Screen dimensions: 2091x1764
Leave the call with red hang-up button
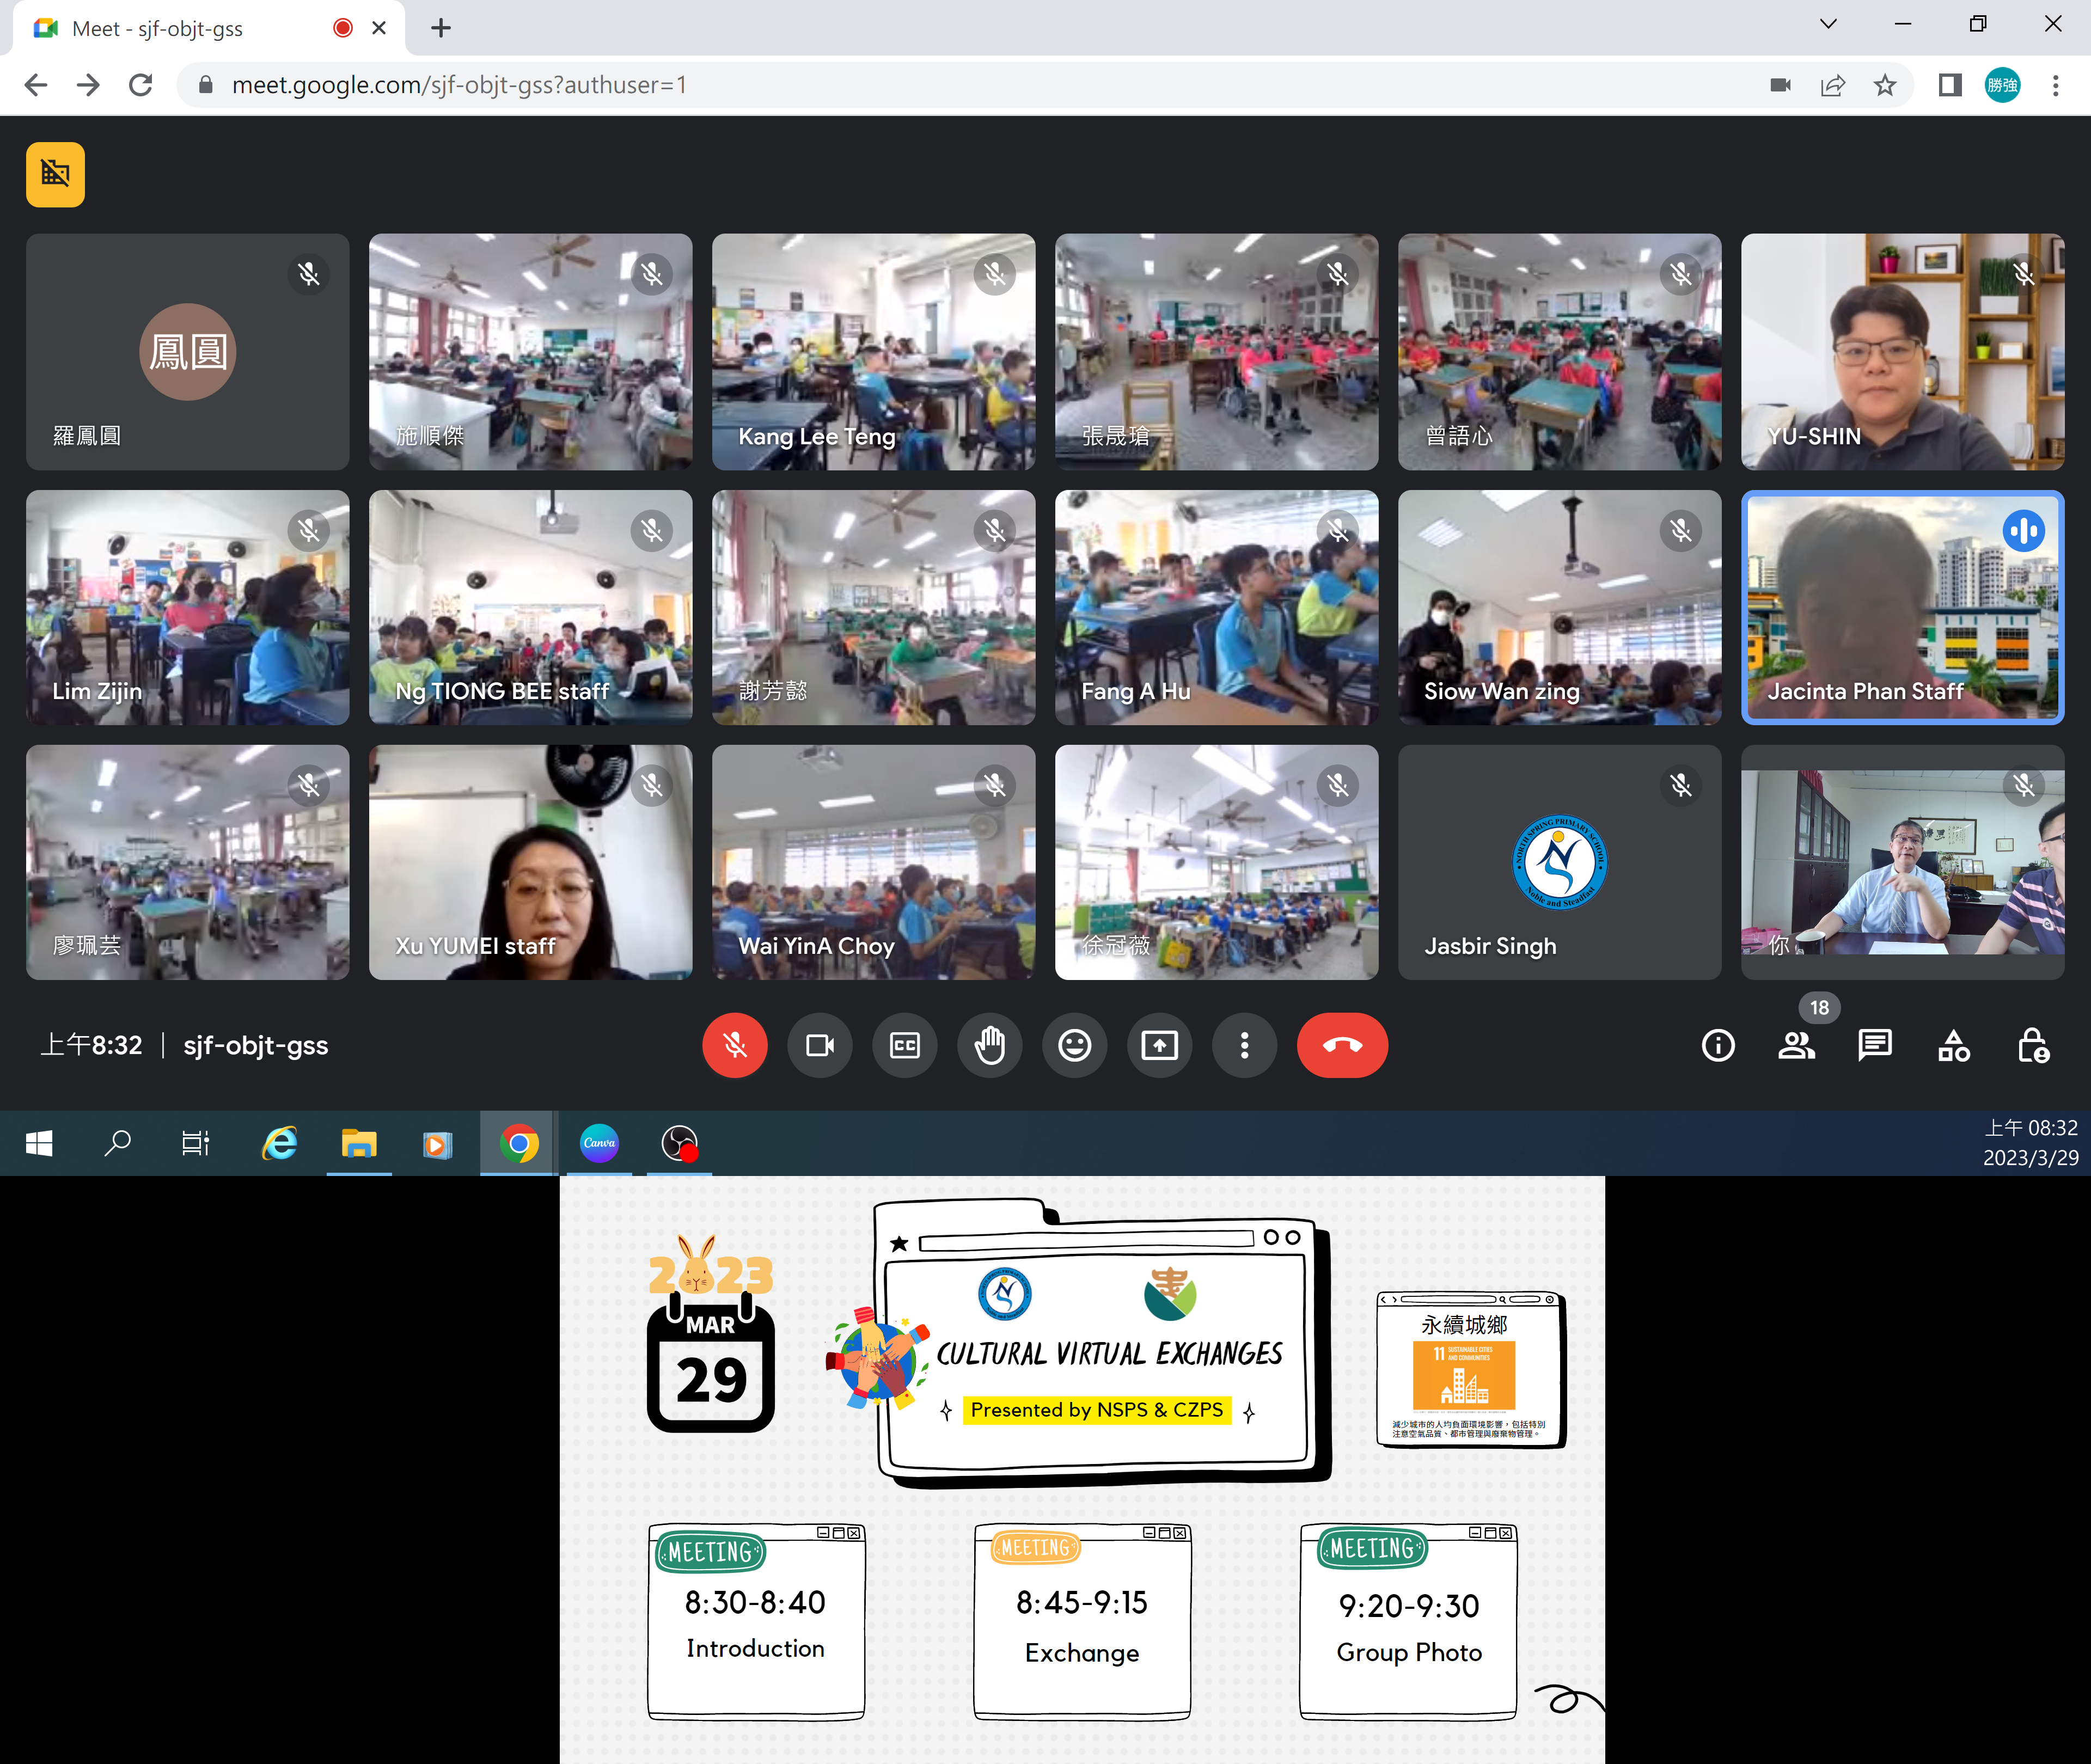pos(1341,1045)
